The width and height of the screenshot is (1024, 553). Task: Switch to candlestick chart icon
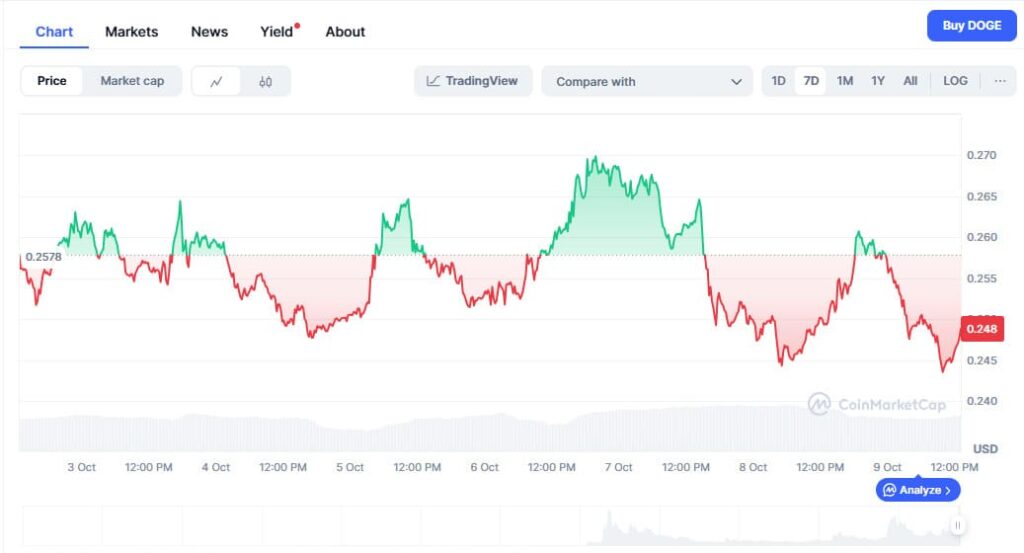265,81
